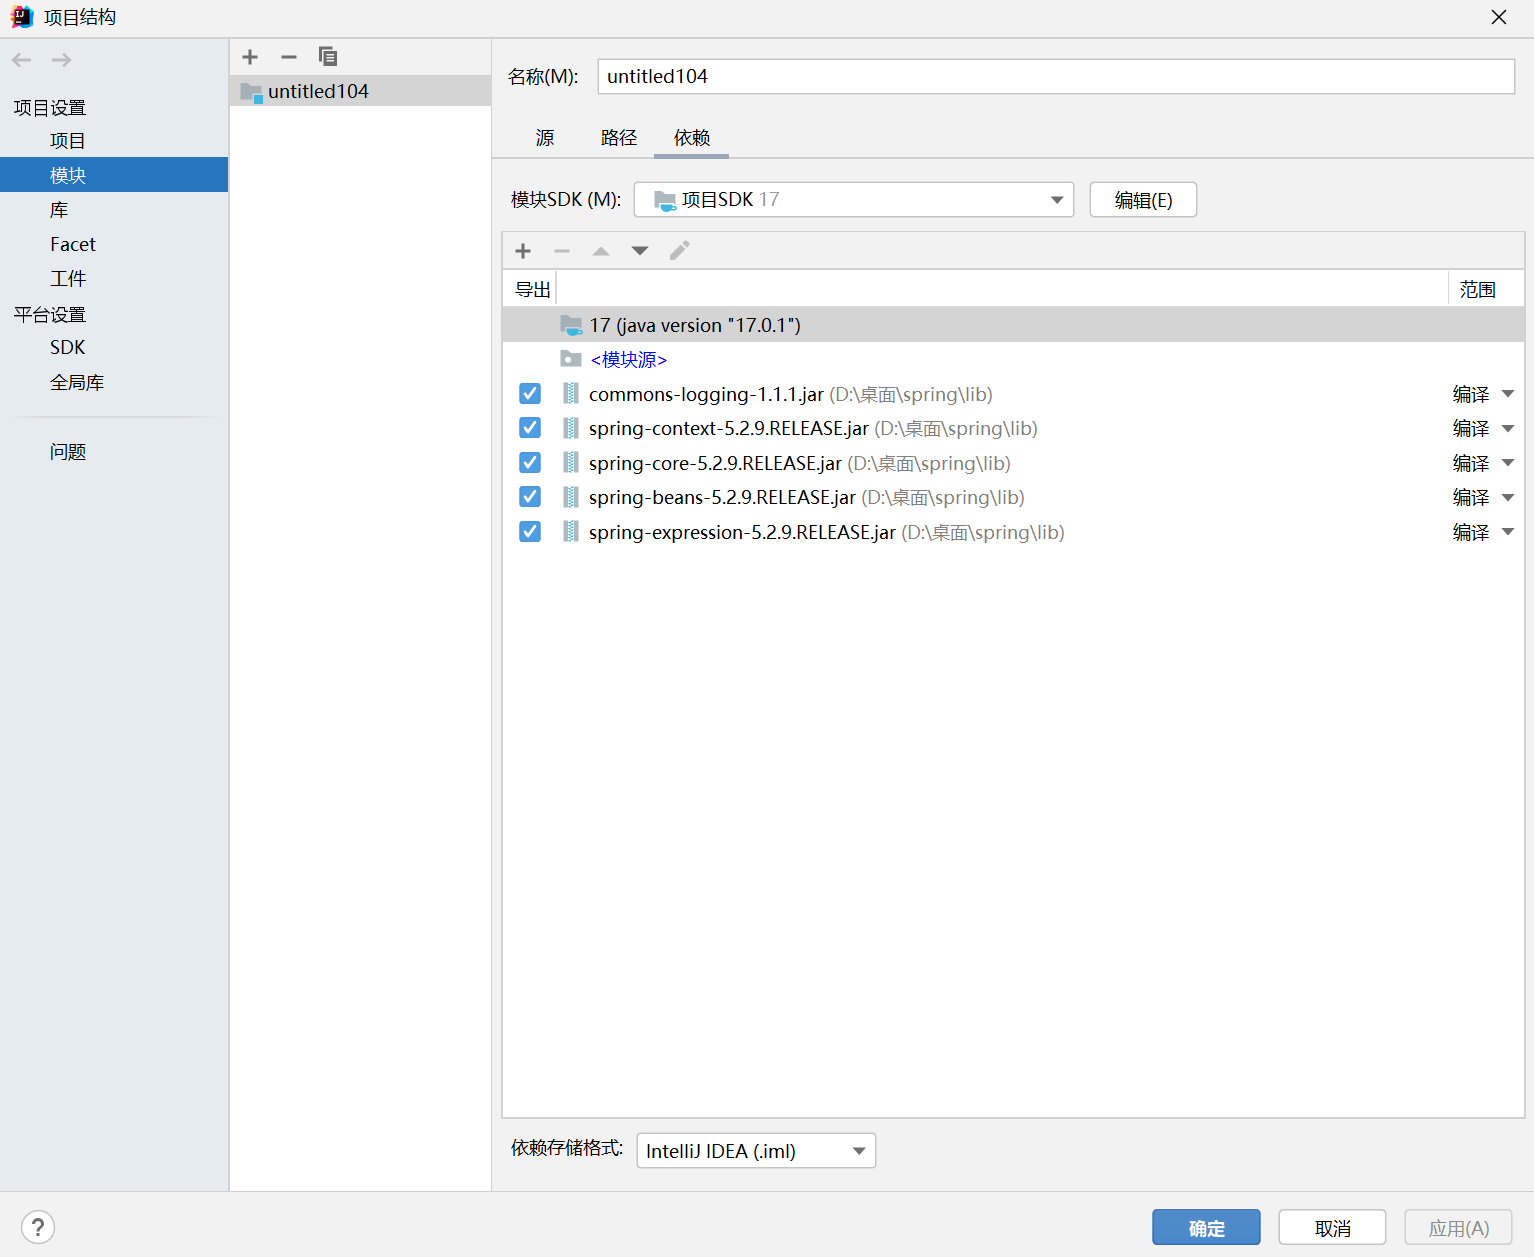Toggle export checkbox for spring-context-5.2.9.RELEASE.jar
The image size is (1534, 1257).
click(x=530, y=428)
